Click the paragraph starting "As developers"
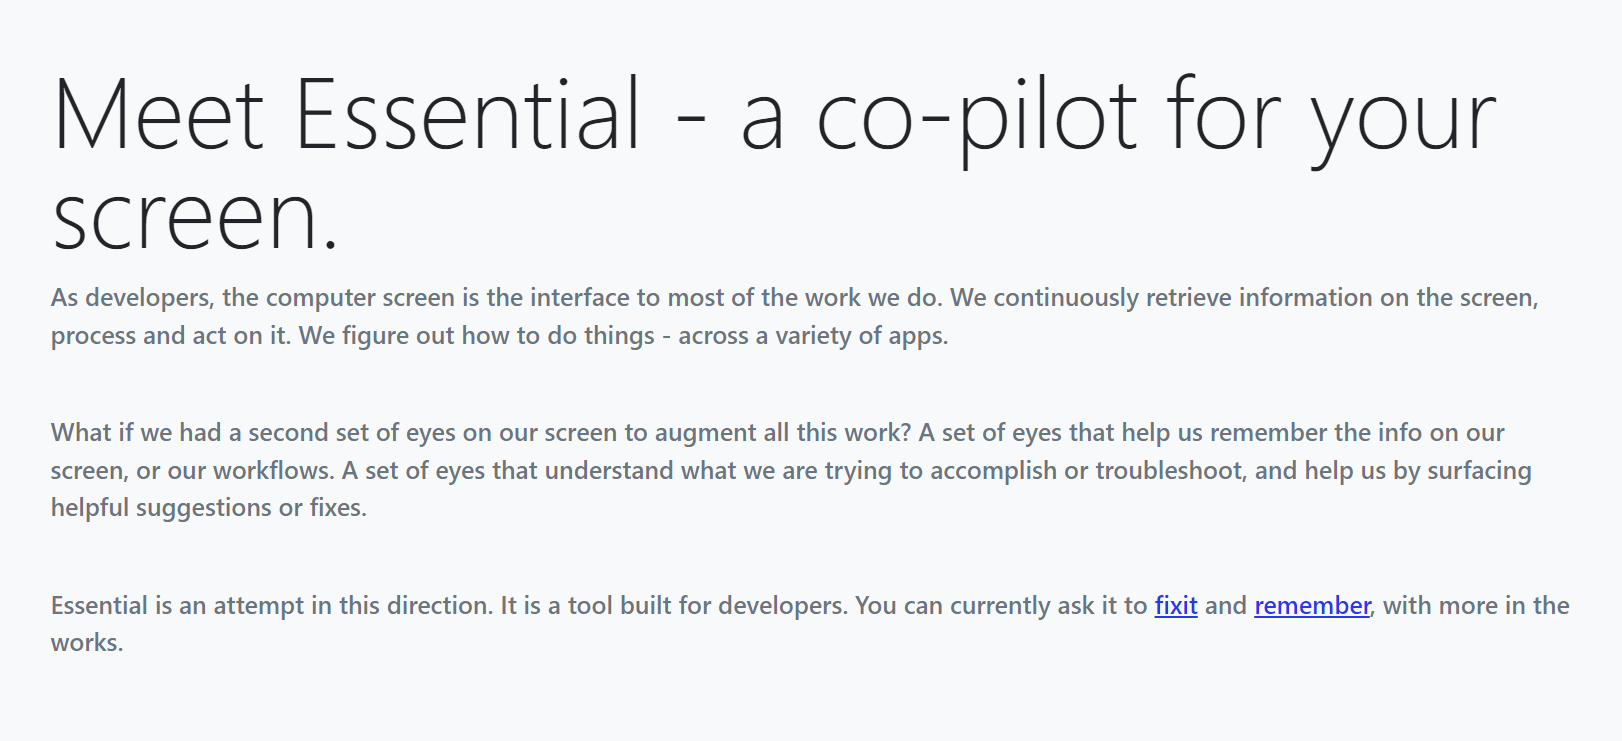Screen dimensions: 1622x741 click(795, 316)
